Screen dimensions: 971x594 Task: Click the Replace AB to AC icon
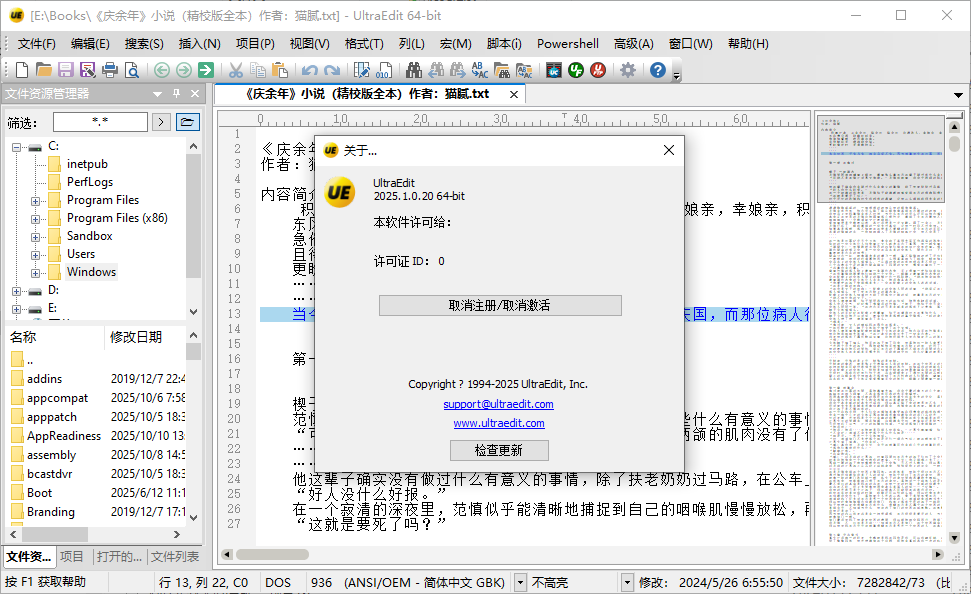[479, 71]
